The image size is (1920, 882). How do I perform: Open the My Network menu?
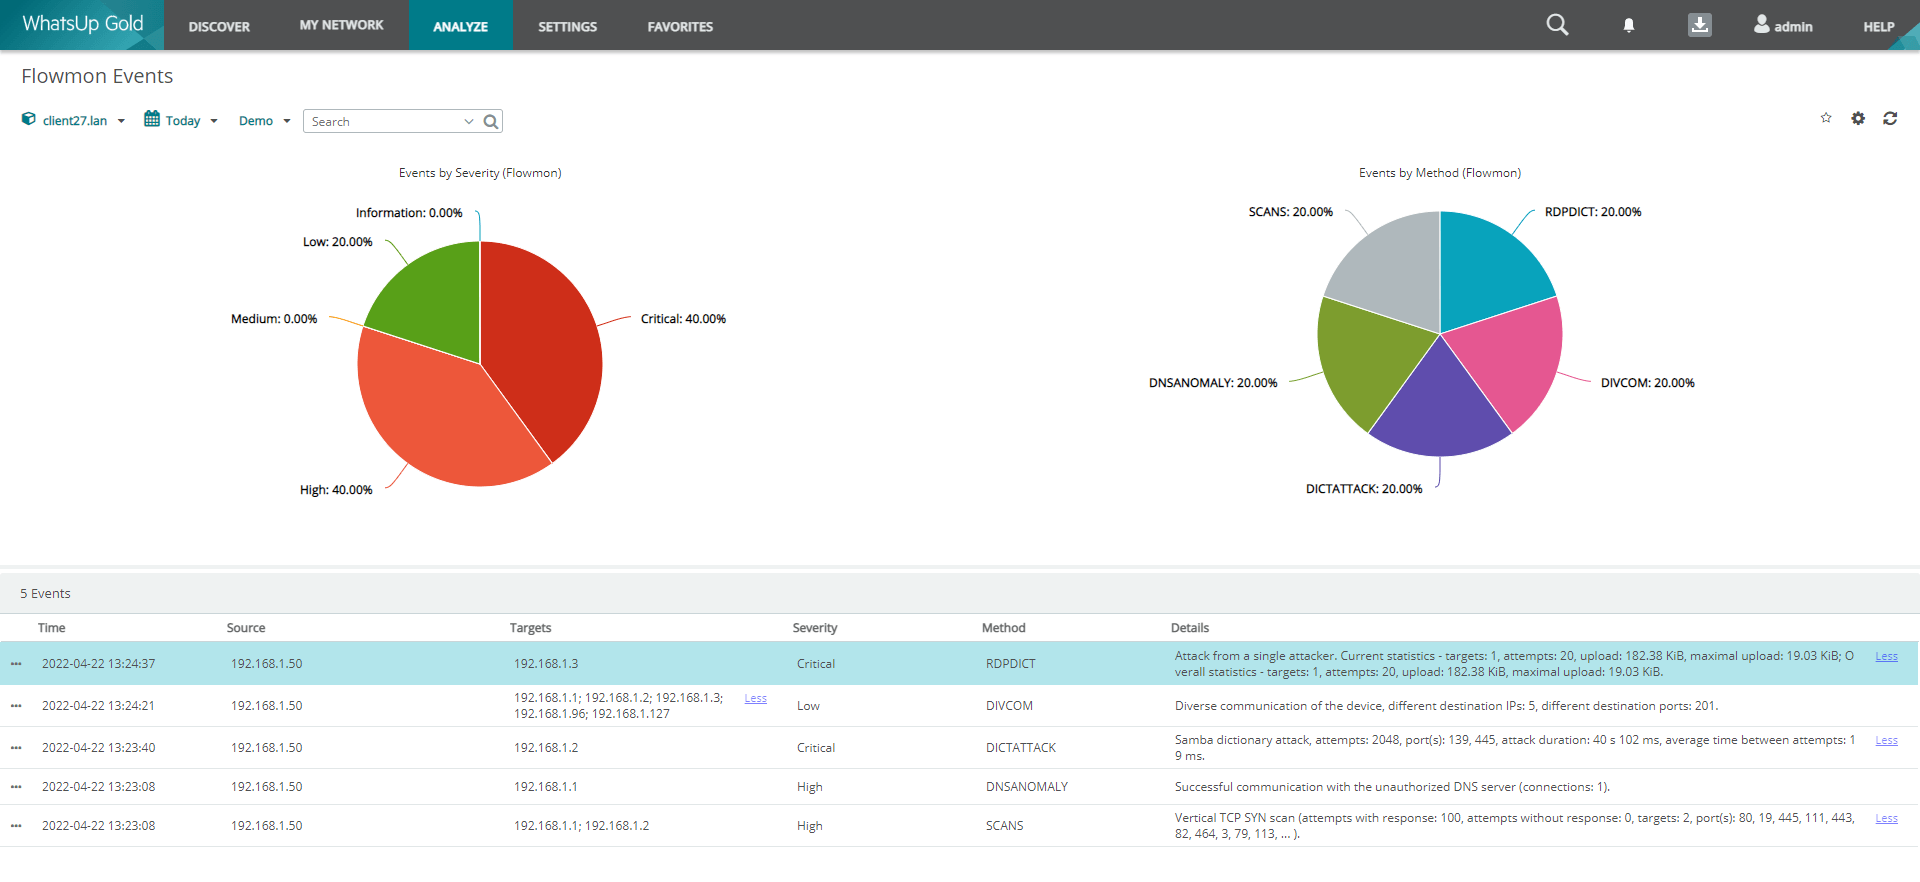click(341, 26)
